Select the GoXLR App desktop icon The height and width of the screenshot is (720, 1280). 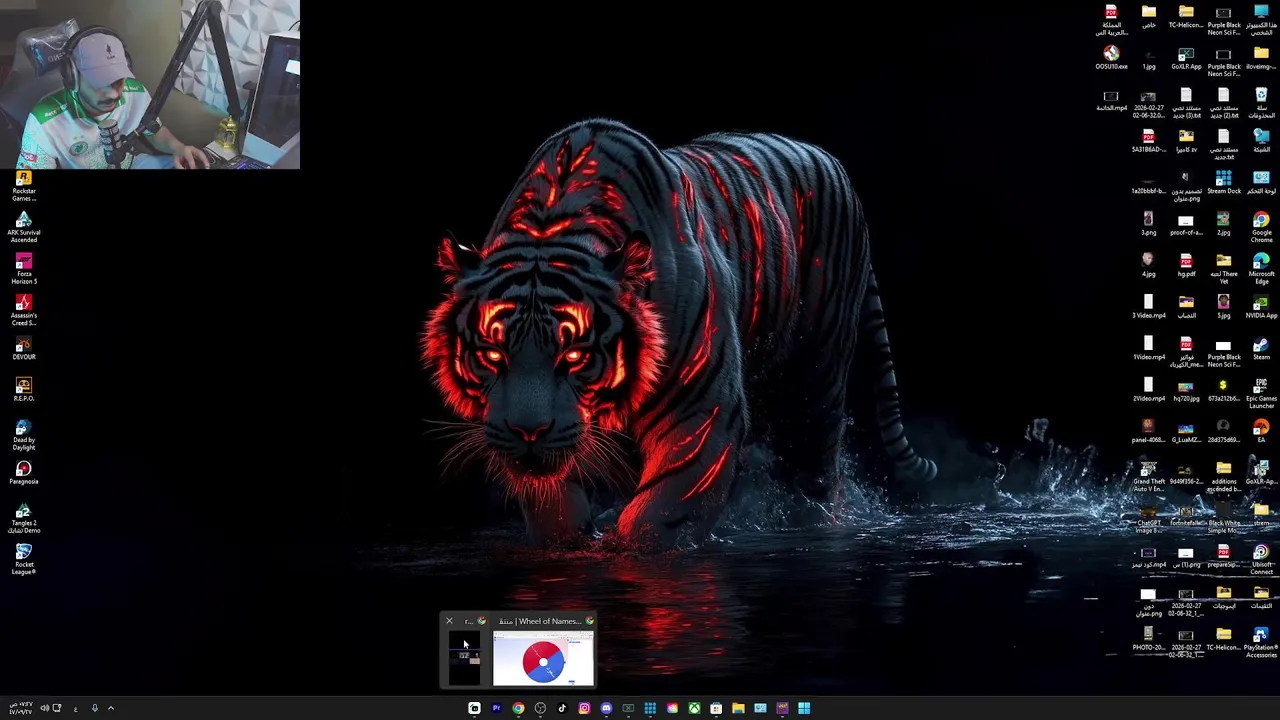point(1186,58)
